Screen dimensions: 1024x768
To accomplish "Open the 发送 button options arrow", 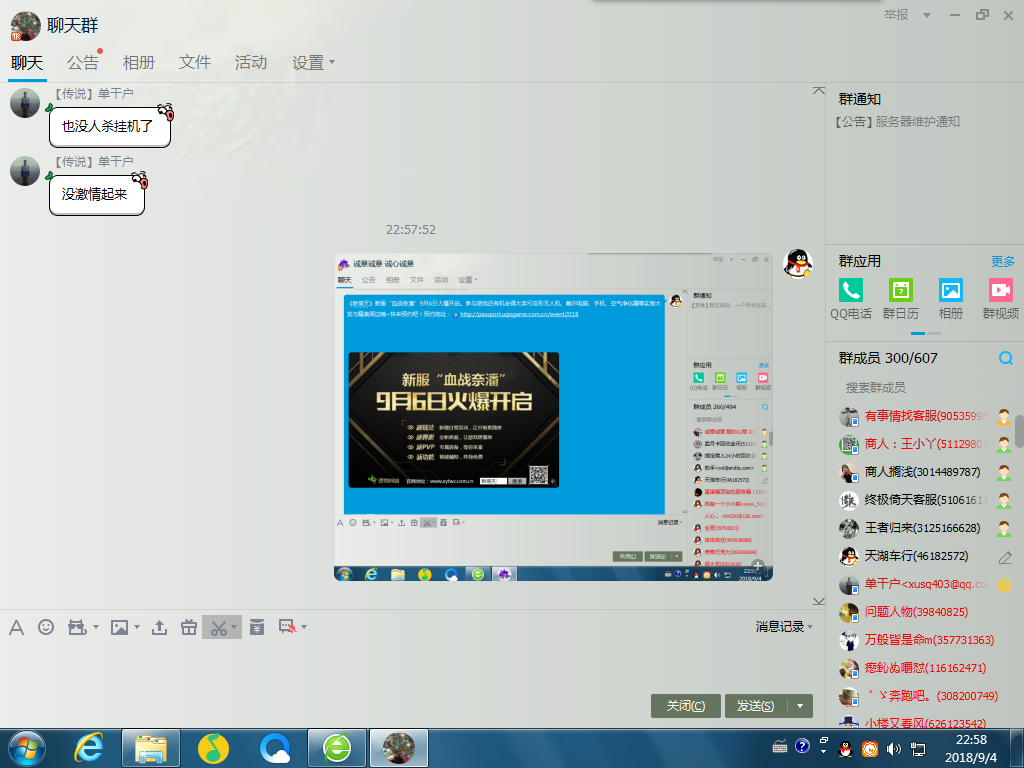I will (800, 706).
